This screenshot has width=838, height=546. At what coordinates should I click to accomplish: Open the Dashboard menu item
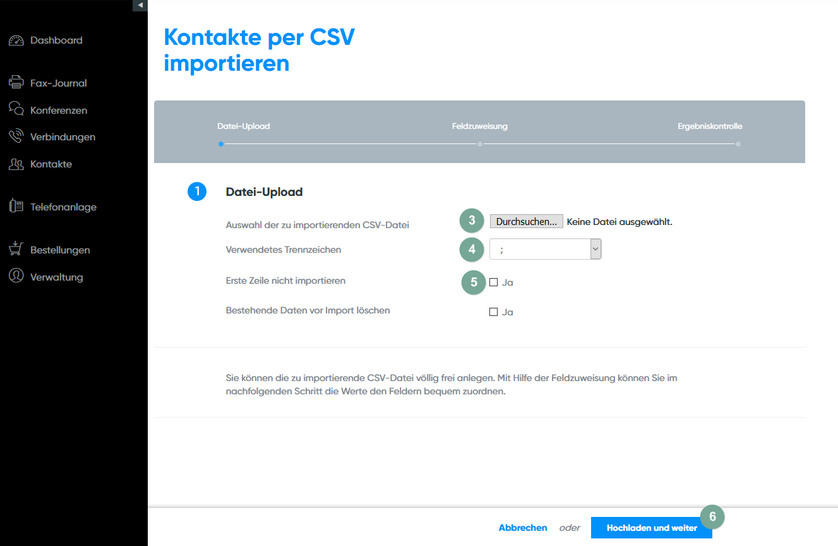(56, 41)
